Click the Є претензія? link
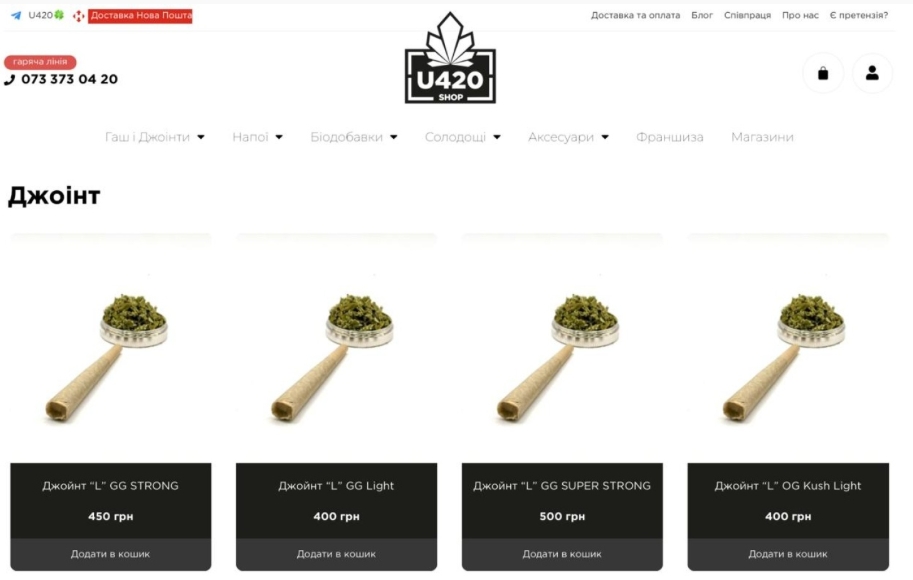Viewport: 913px width, 580px height. pos(859,15)
